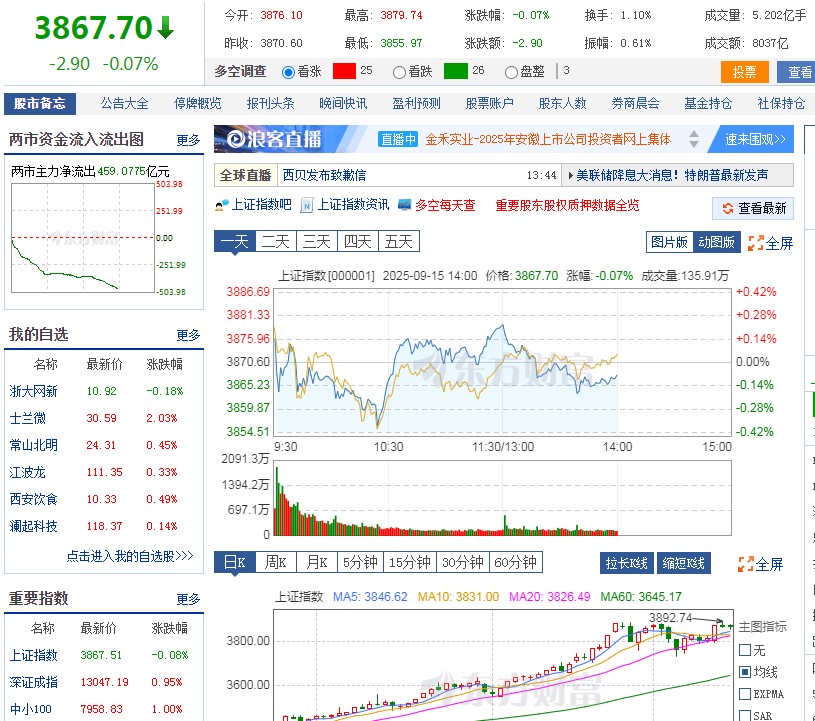Open the 上证指数吧 forum icon
815x721 pixels.
220,208
